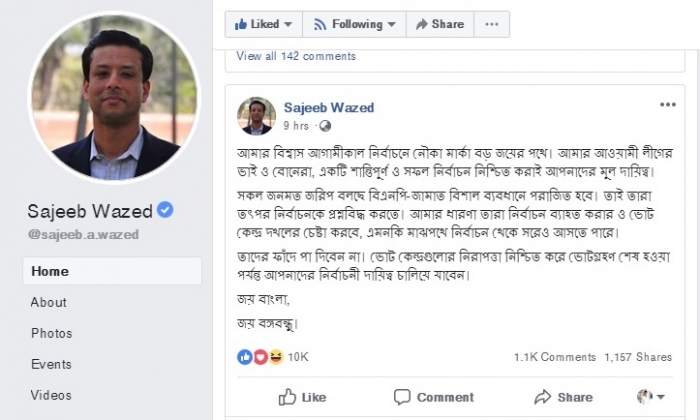Image resolution: width=700 pixels, height=420 pixels.
Task: Expand the post-as profile selector
Action: [x=651, y=397]
